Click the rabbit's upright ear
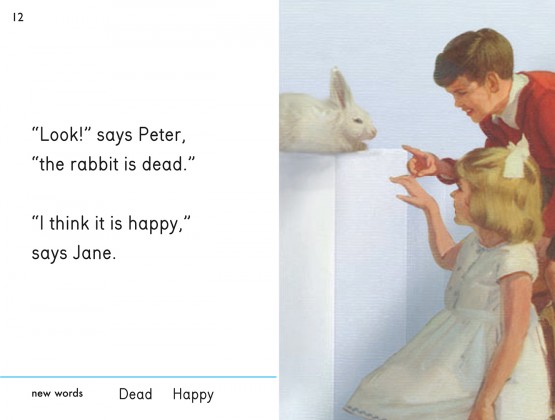The width and height of the screenshot is (555, 420). (340, 88)
